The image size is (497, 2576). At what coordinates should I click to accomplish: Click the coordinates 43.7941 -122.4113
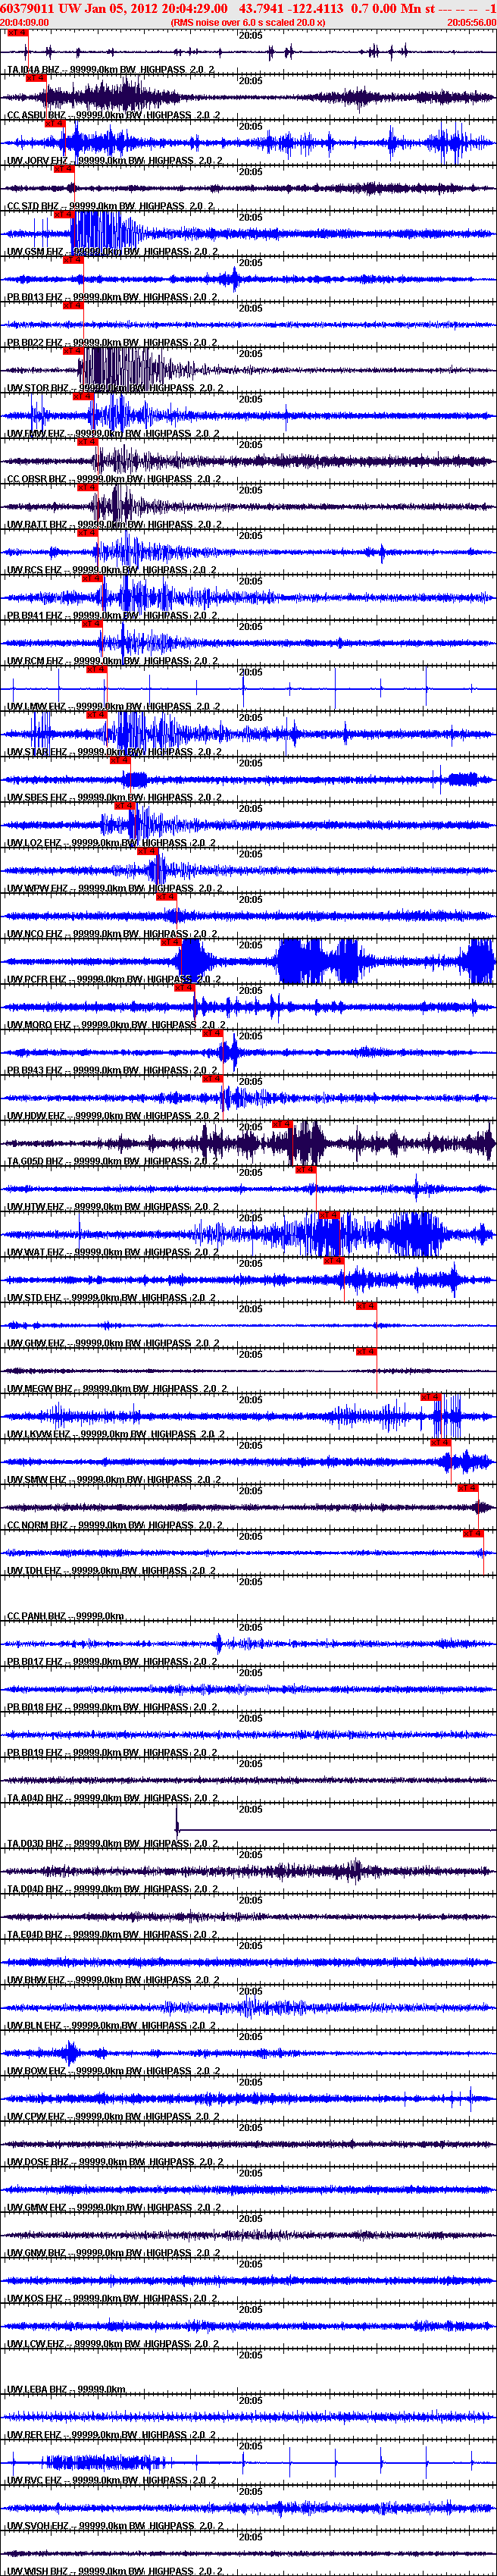coord(291,8)
